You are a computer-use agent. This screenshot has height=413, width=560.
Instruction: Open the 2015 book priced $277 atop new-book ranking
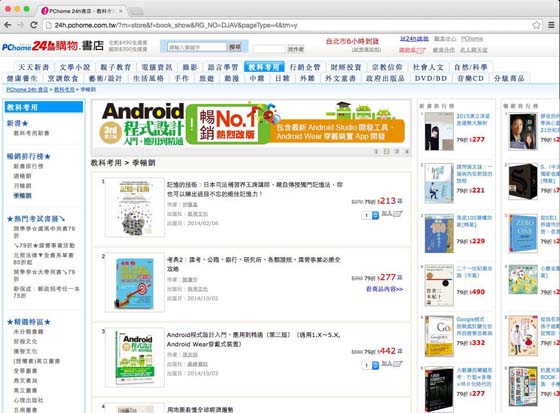pos(439,131)
